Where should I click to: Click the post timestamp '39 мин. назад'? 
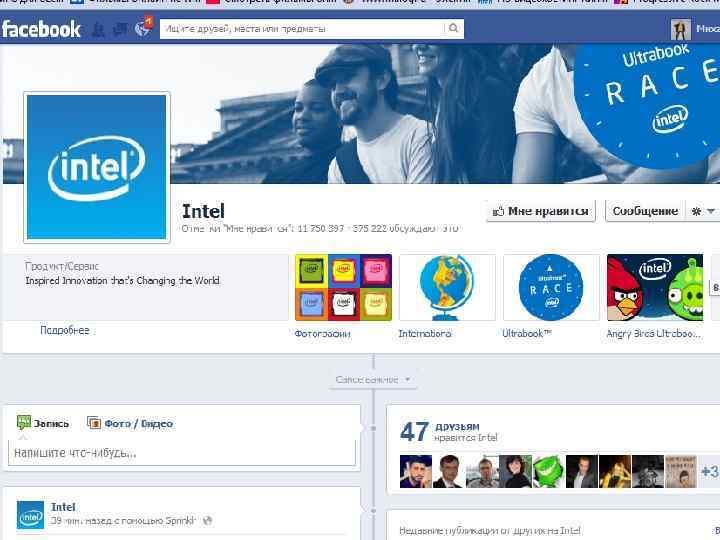click(x=83, y=521)
